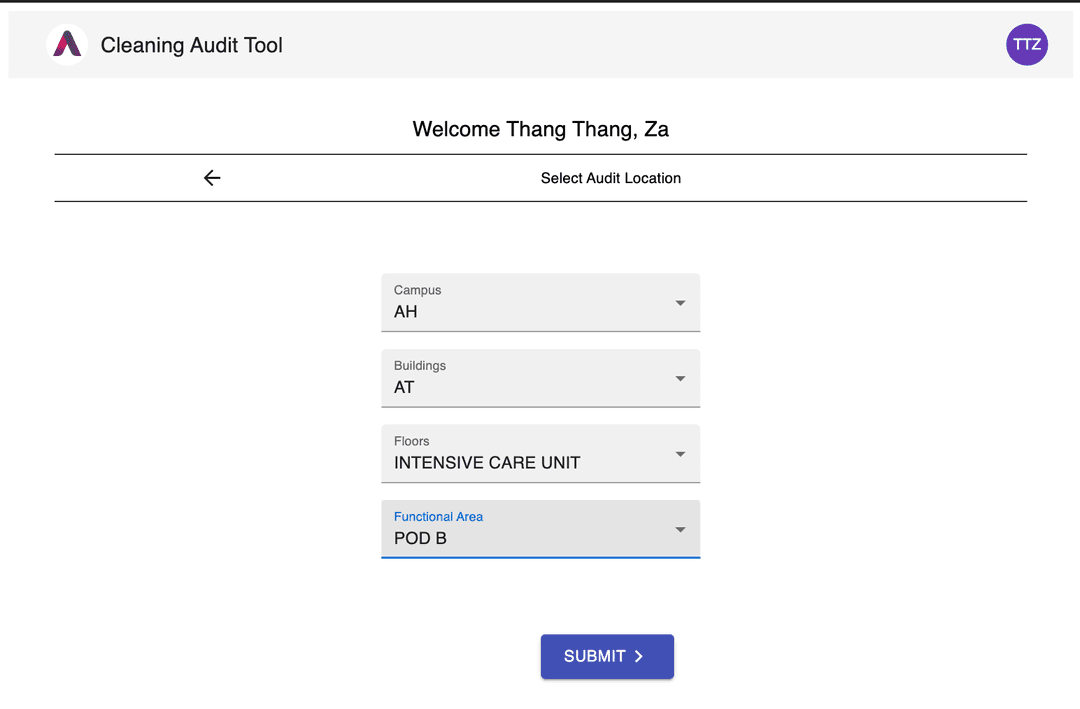This screenshot has height=709, width=1080.
Task: Go back using the left arrow icon
Action: 212,178
